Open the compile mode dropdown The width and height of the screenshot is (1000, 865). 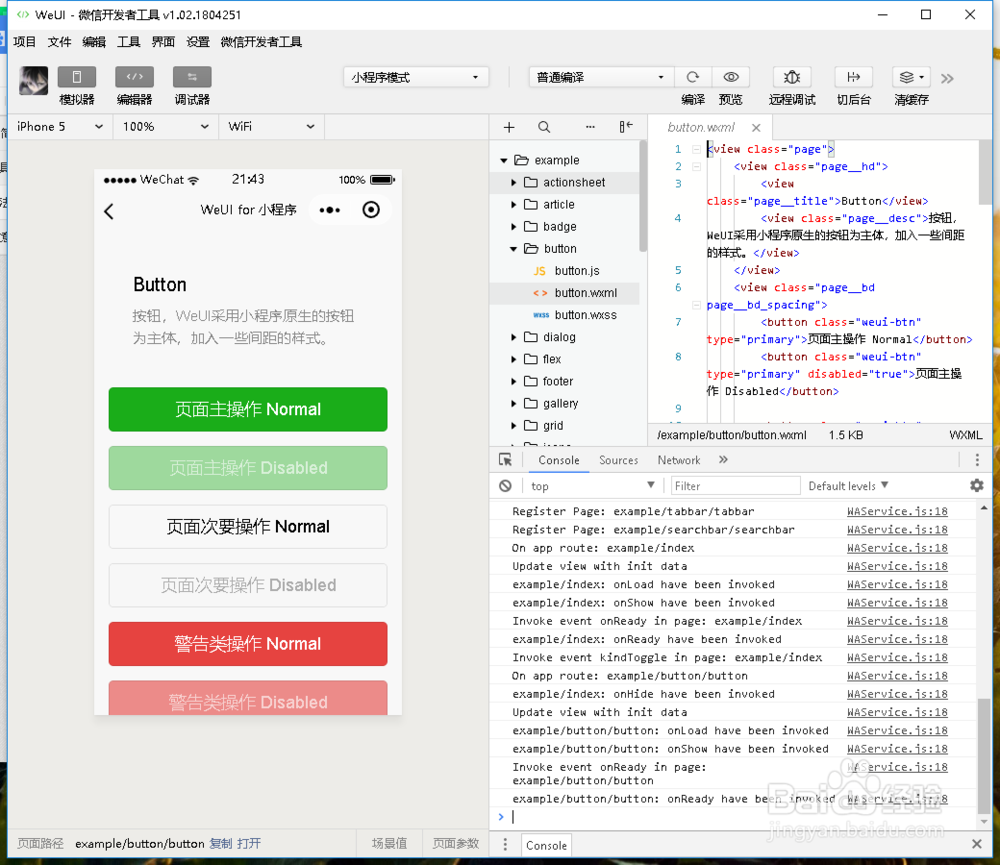600,77
